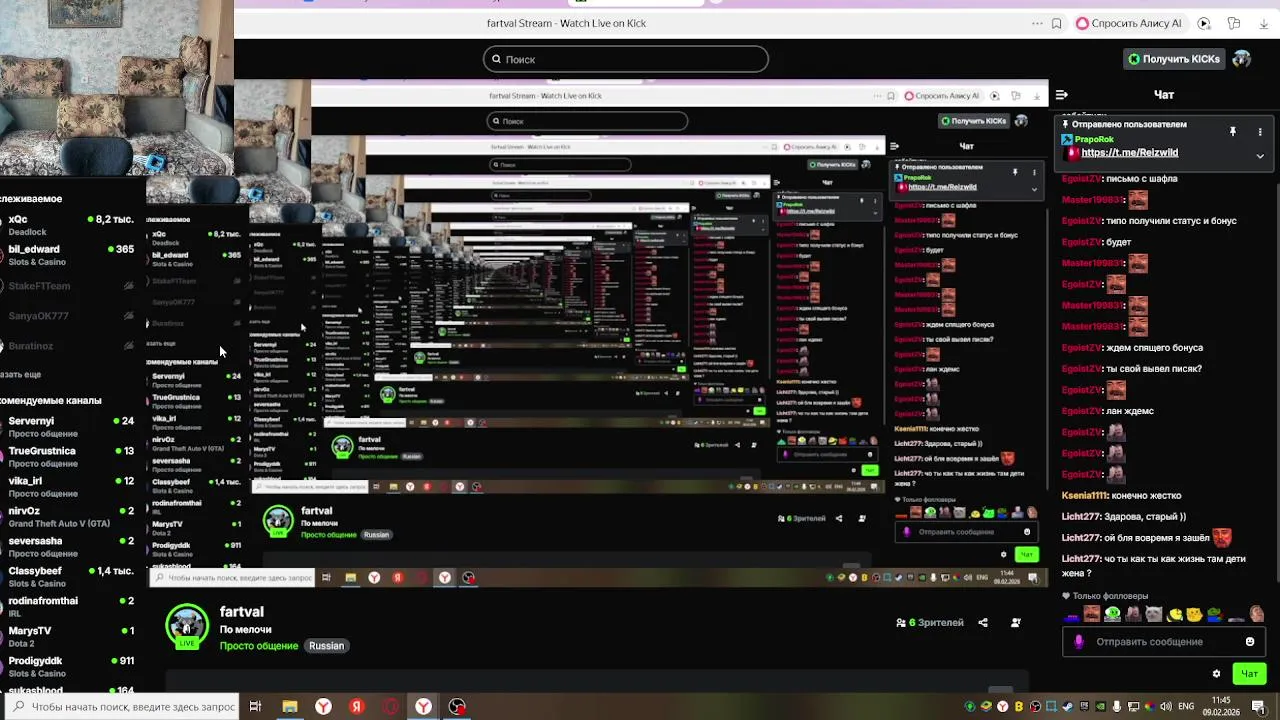The image size is (1280, 720).
Task: Click the Поиск search field on Kick
Action: click(626, 59)
